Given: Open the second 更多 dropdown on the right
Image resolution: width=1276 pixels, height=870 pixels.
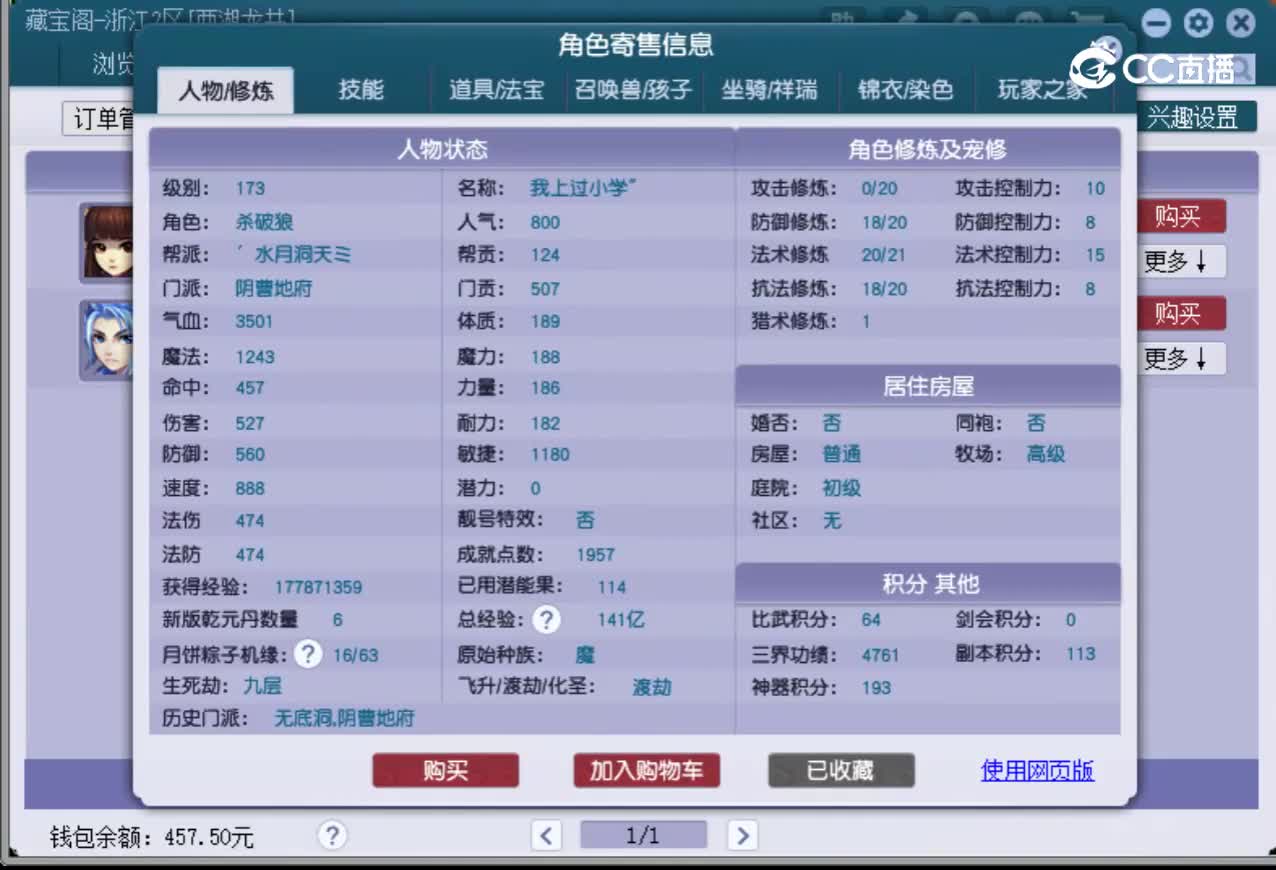Looking at the screenshot, I should 1182,359.
